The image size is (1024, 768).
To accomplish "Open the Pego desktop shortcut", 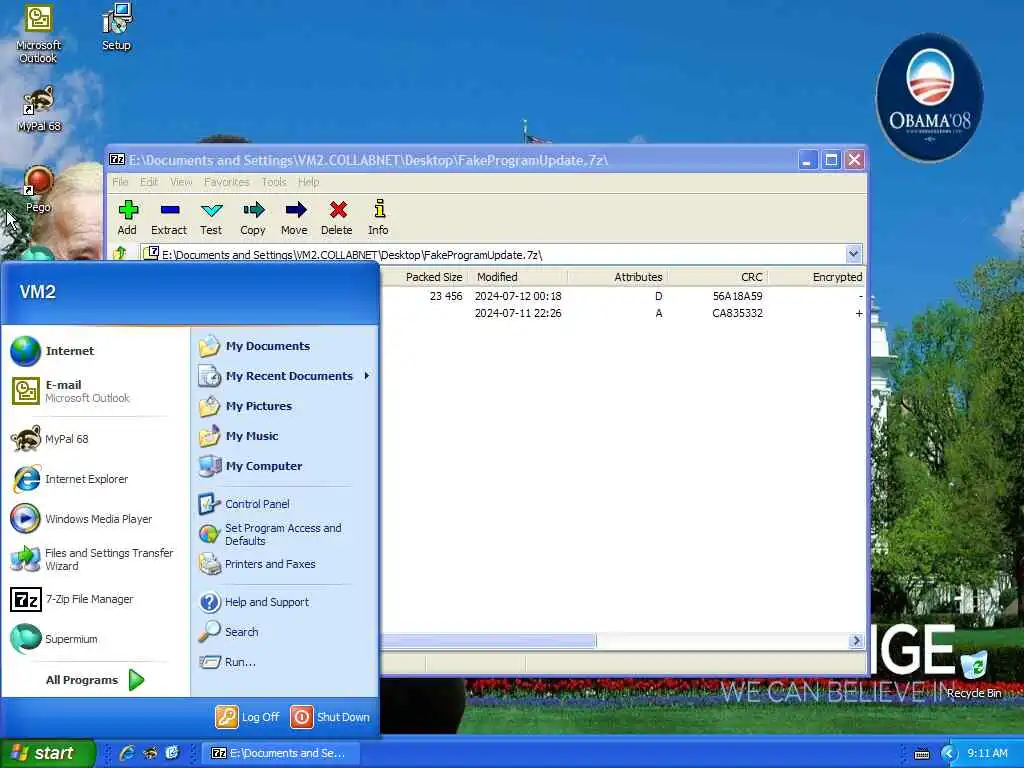I will 39,189.
